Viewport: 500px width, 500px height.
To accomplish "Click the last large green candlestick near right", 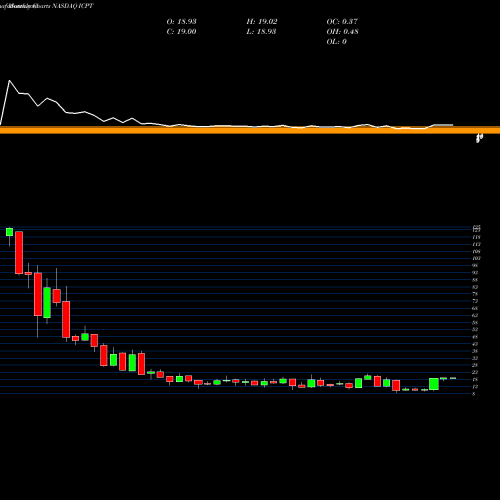I will click(x=434, y=384).
